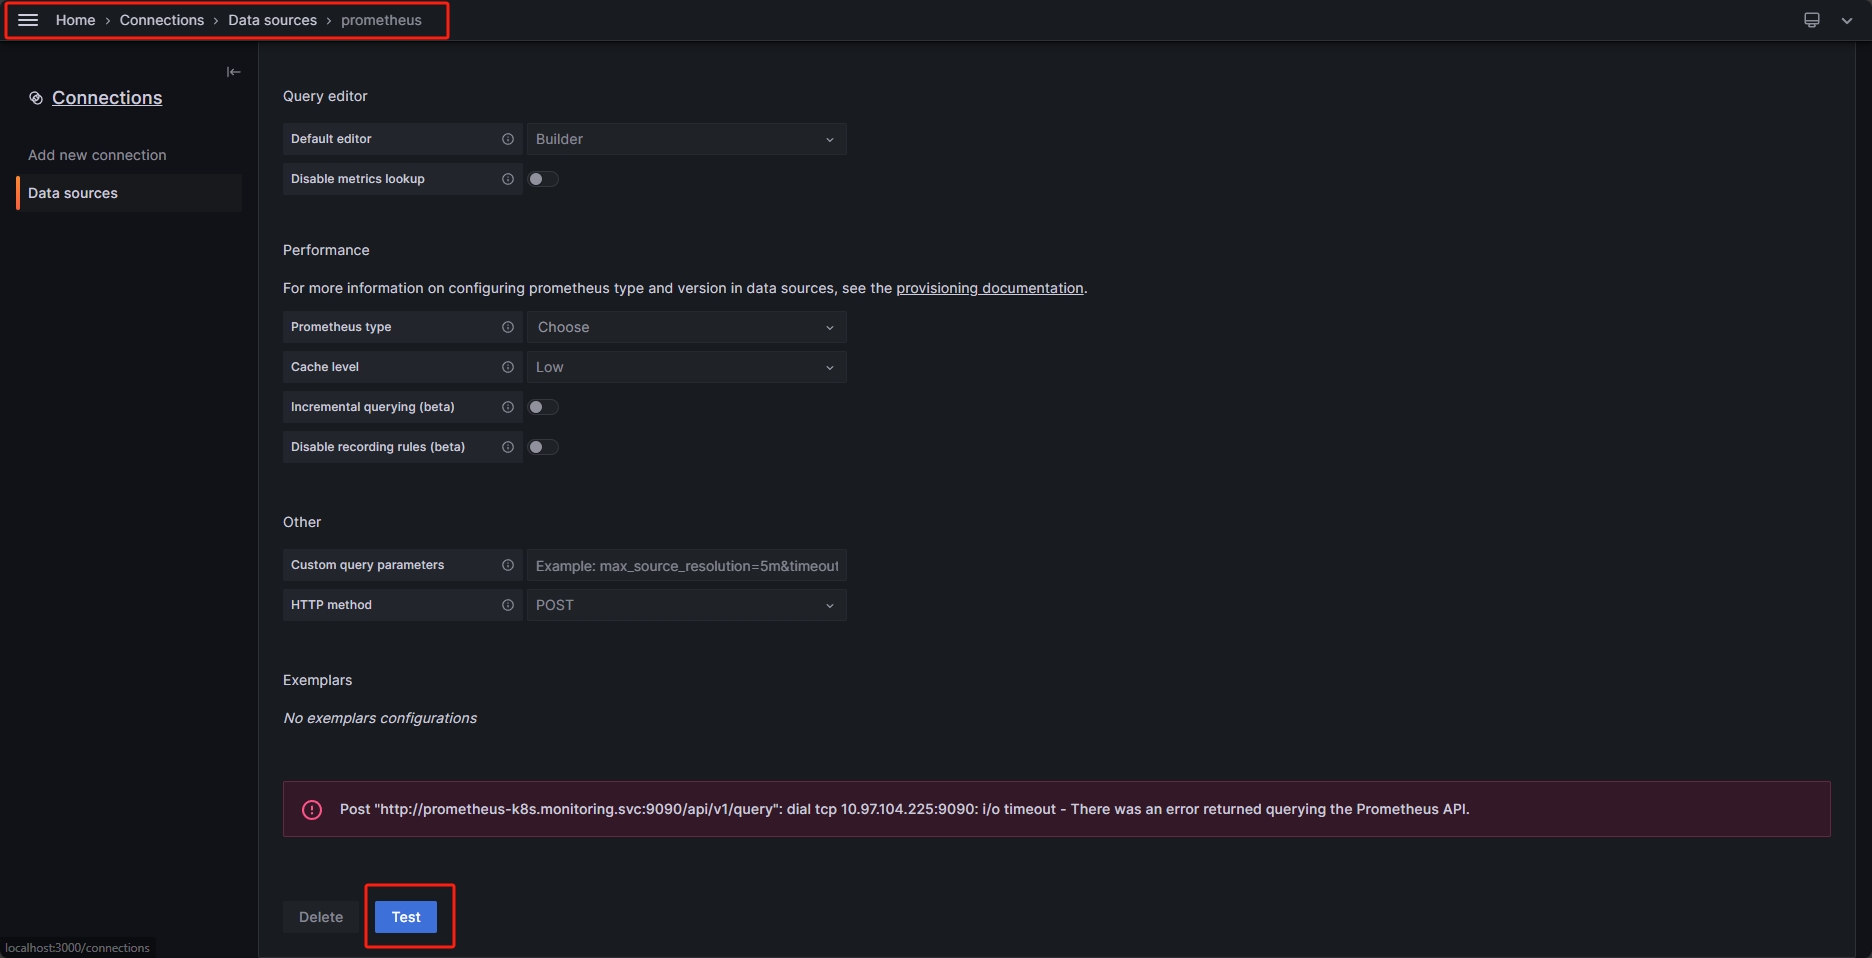Image resolution: width=1872 pixels, height=958 pixels.
Task: Show info for Disable metrics lookup
Action: pos(508,179)
